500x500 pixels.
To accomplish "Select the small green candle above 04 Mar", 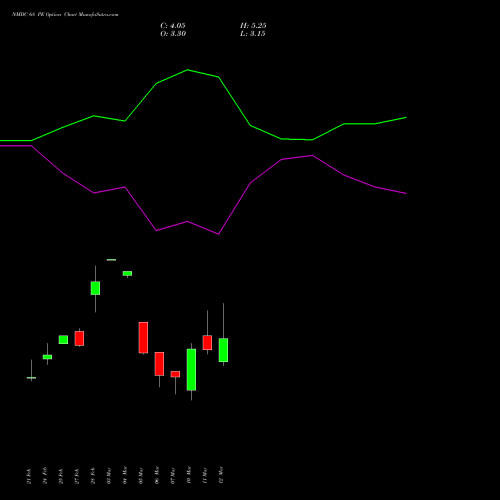I will 127,273.
